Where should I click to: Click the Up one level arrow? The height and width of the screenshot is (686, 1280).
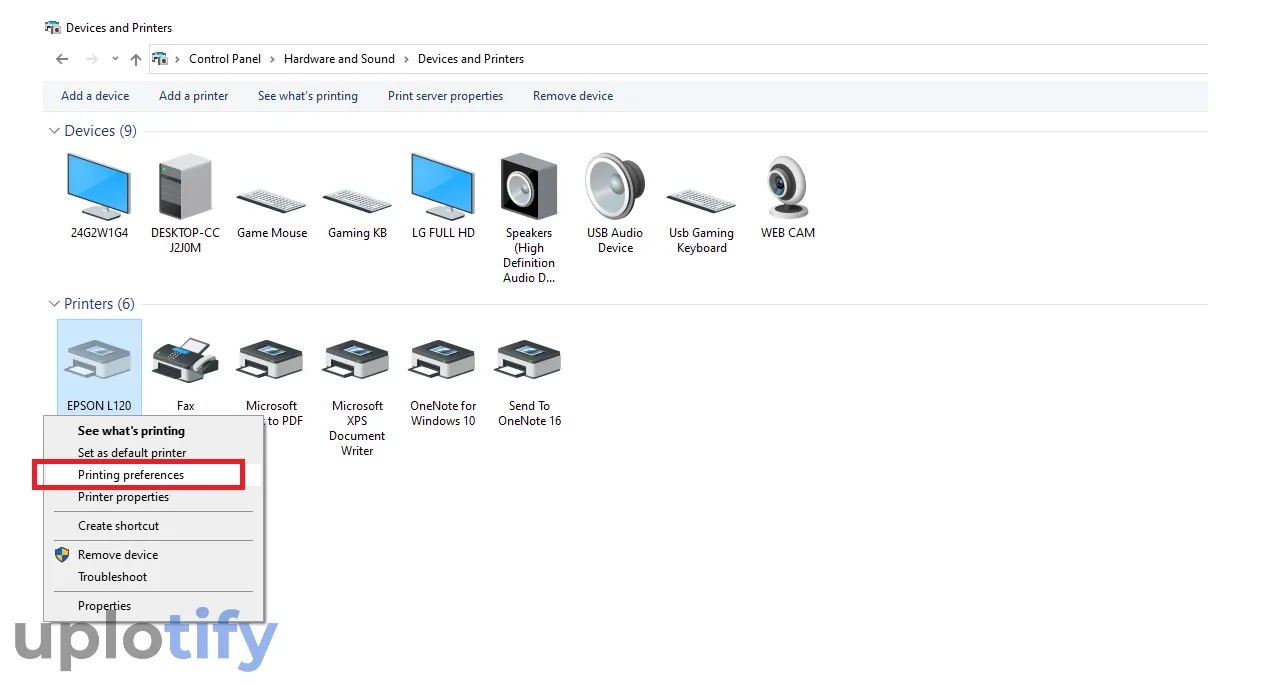(136, 59)
